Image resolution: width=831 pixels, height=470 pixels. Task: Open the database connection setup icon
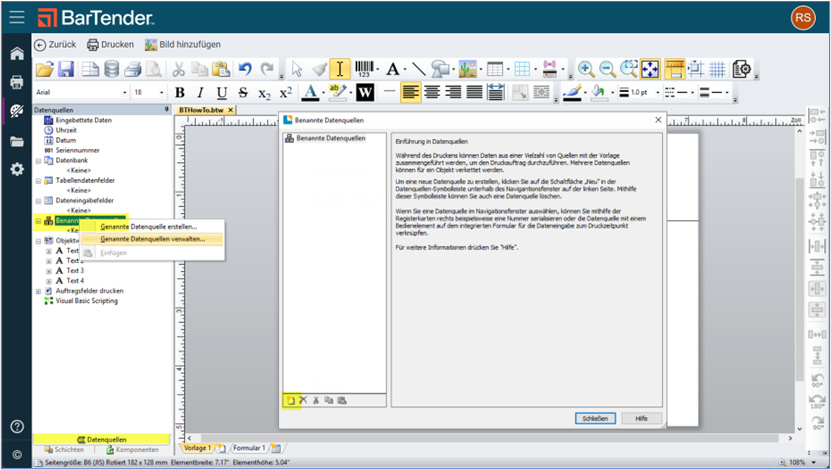(x=111, y=69)
